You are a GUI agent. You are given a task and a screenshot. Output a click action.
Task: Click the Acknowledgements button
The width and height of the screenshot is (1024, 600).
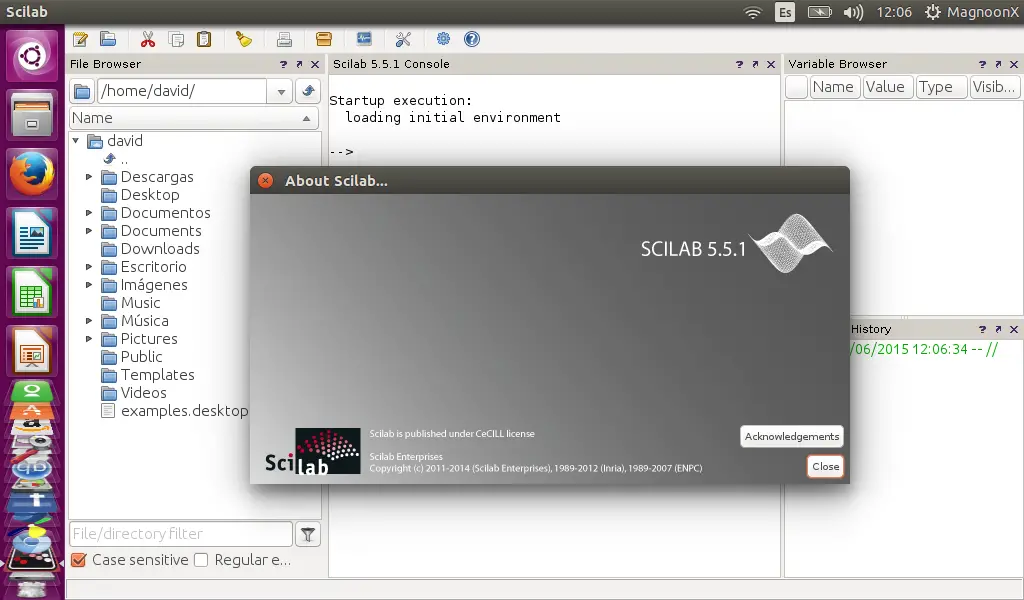(x=792, y=436)
